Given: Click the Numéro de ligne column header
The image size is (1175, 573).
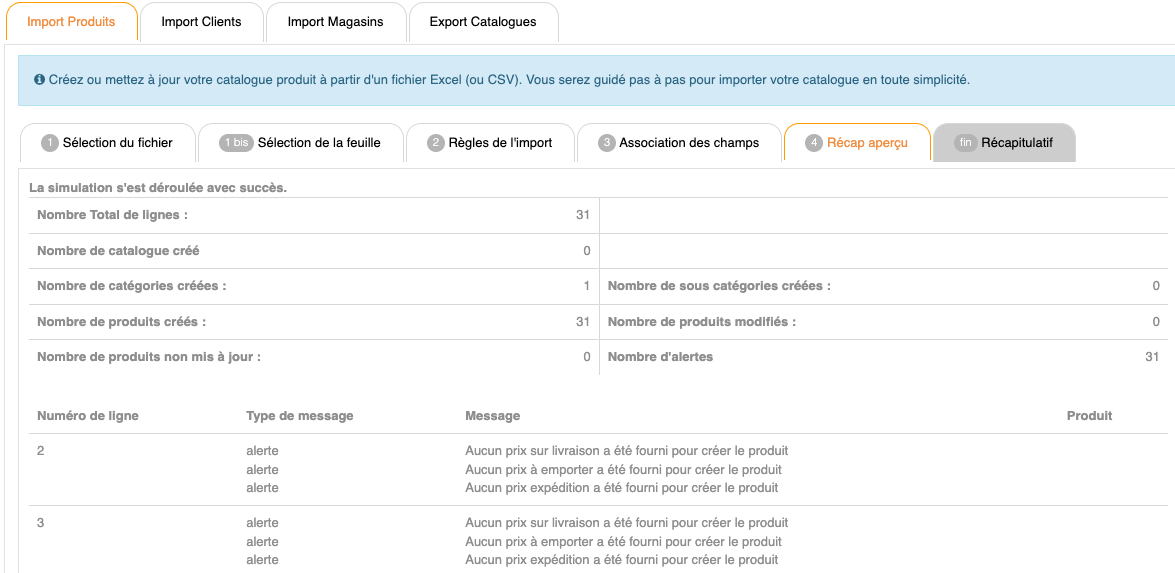Looking at the screenshot, I should click(x=88, y=416).
